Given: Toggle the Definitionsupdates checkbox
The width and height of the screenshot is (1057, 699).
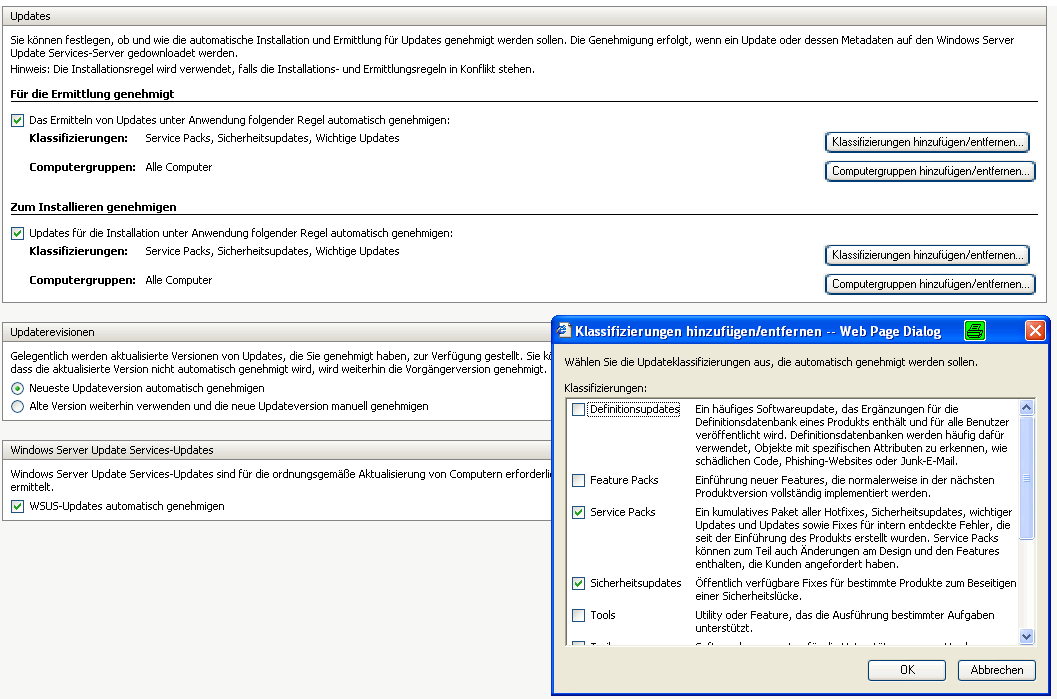Looking at the screenshot, I should click(578, 409).
